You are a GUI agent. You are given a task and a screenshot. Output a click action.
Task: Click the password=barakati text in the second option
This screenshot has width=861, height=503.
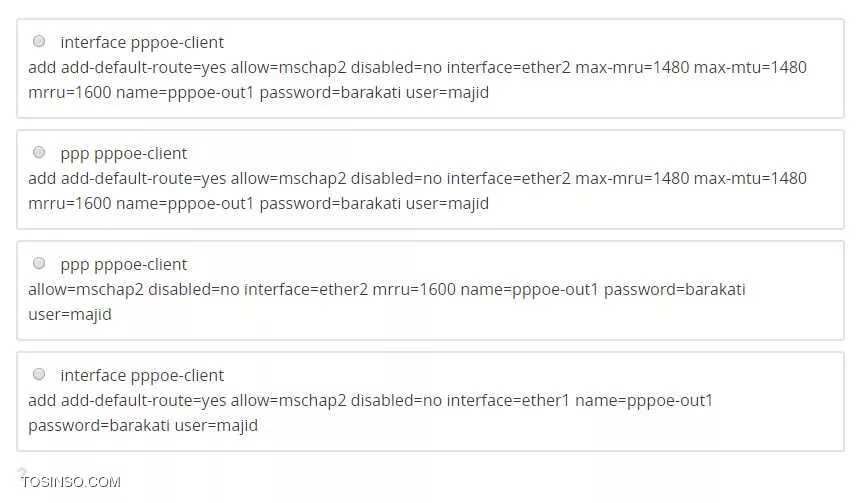click(330, 204)
